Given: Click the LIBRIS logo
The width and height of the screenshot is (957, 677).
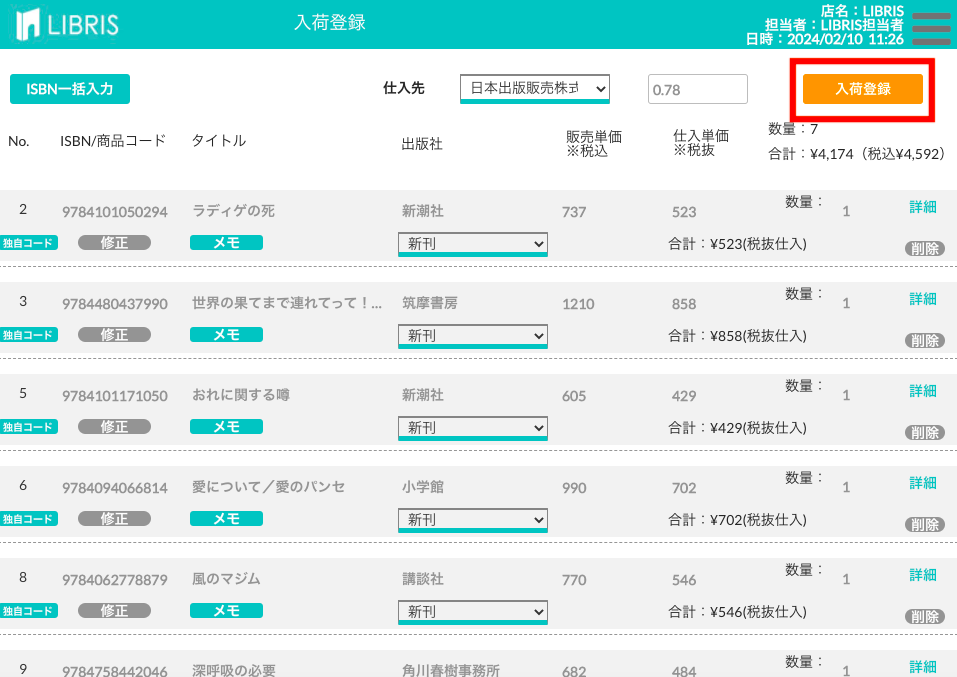Looking at the screenshot, I should click(67, 24).
